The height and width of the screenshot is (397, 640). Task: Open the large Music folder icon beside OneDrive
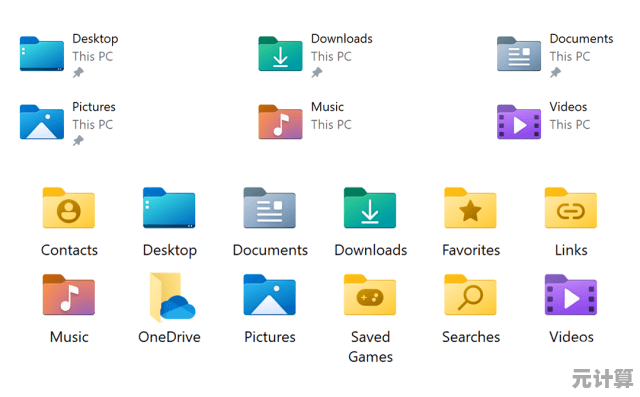pos(69,295)
